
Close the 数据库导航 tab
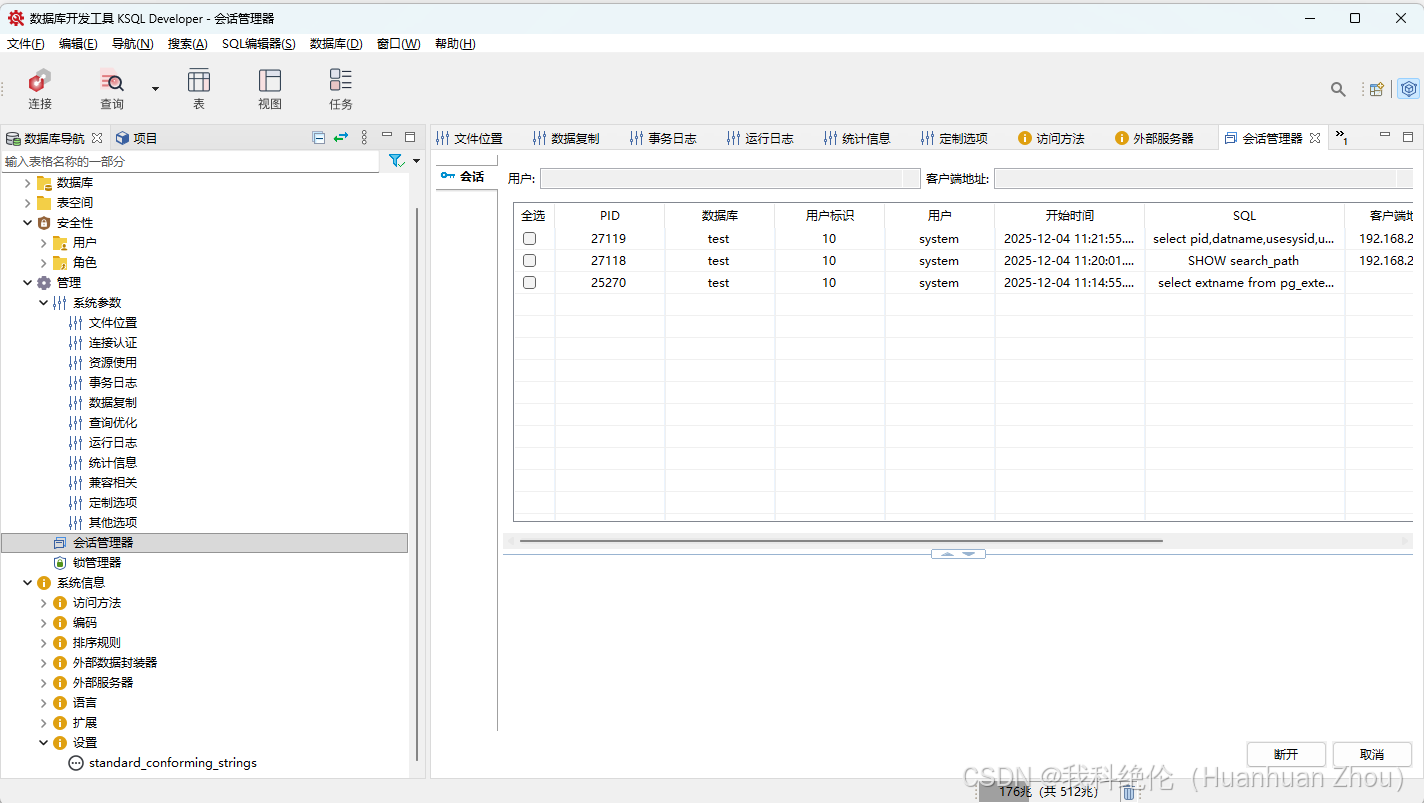(97, 138)
